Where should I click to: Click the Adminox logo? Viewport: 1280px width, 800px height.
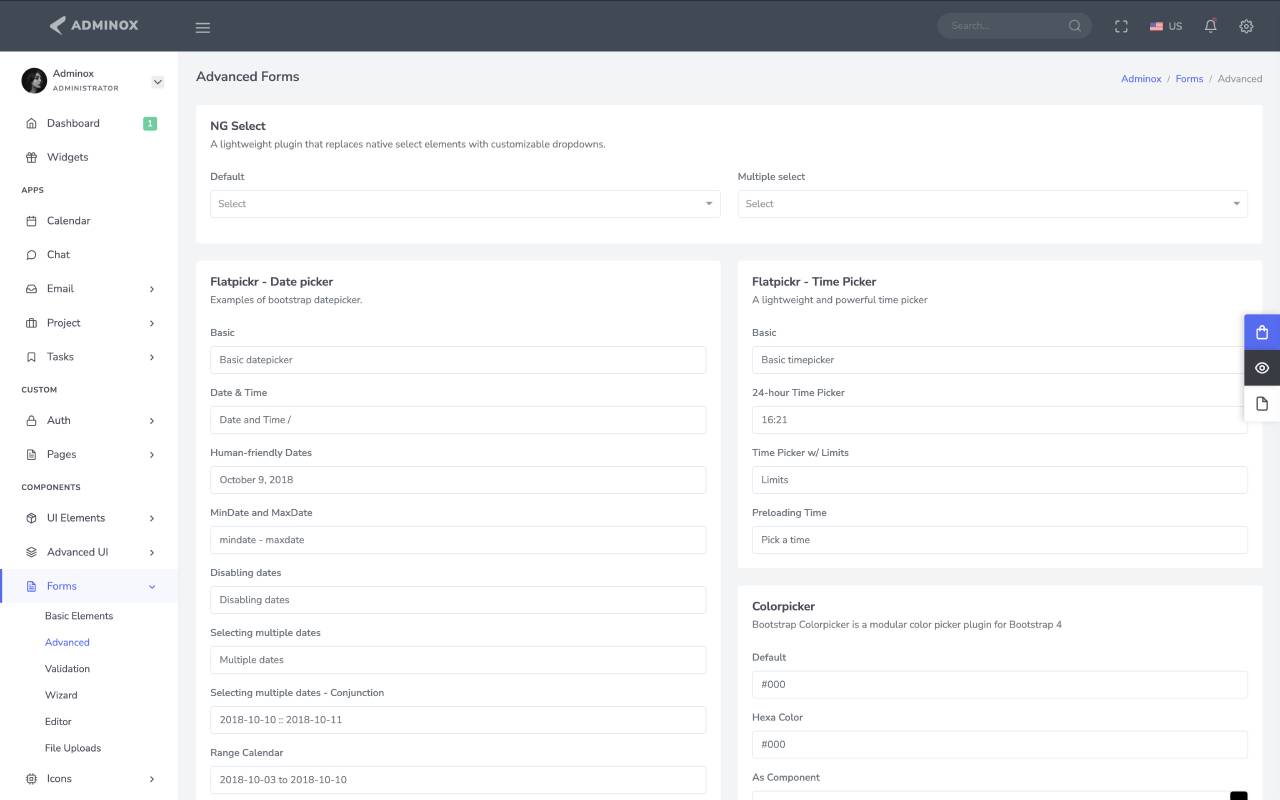click(x=94, y=25)
